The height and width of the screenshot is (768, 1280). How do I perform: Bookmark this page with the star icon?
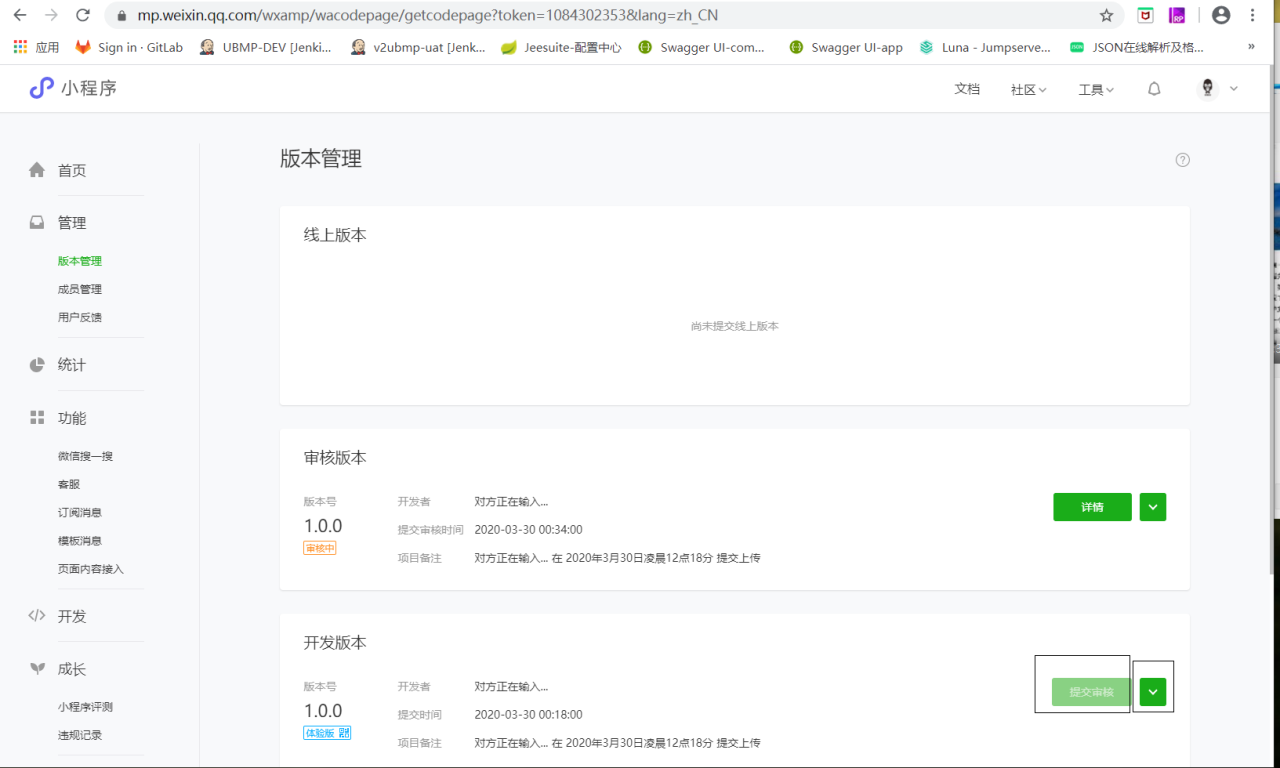1106,16
